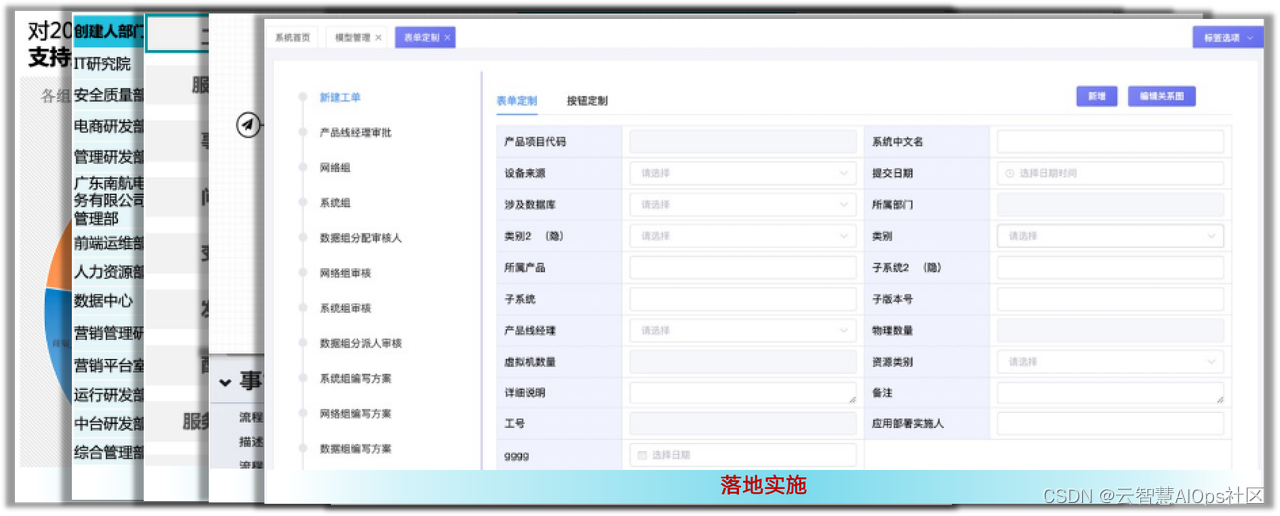Click the 产品项目代码 input field
The image size is (1280, 516).
743,141
